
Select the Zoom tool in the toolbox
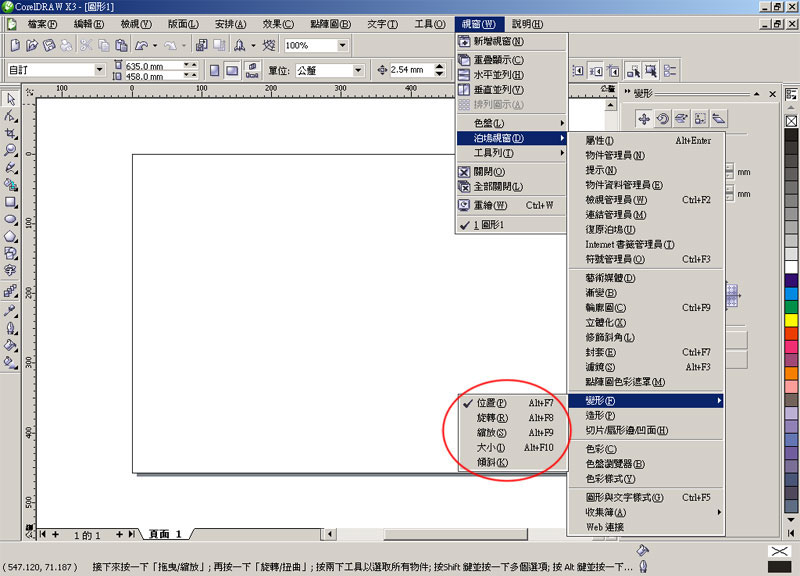coord(10,151)
